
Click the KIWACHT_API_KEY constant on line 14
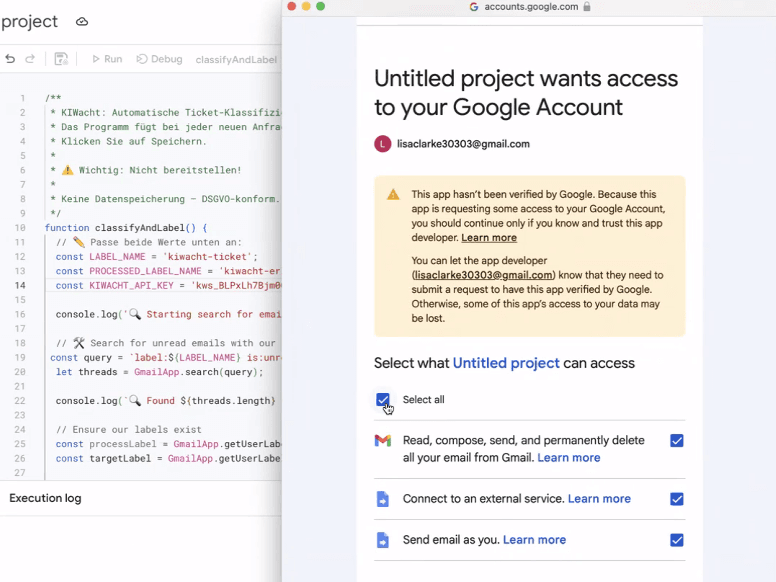(131, 286)
